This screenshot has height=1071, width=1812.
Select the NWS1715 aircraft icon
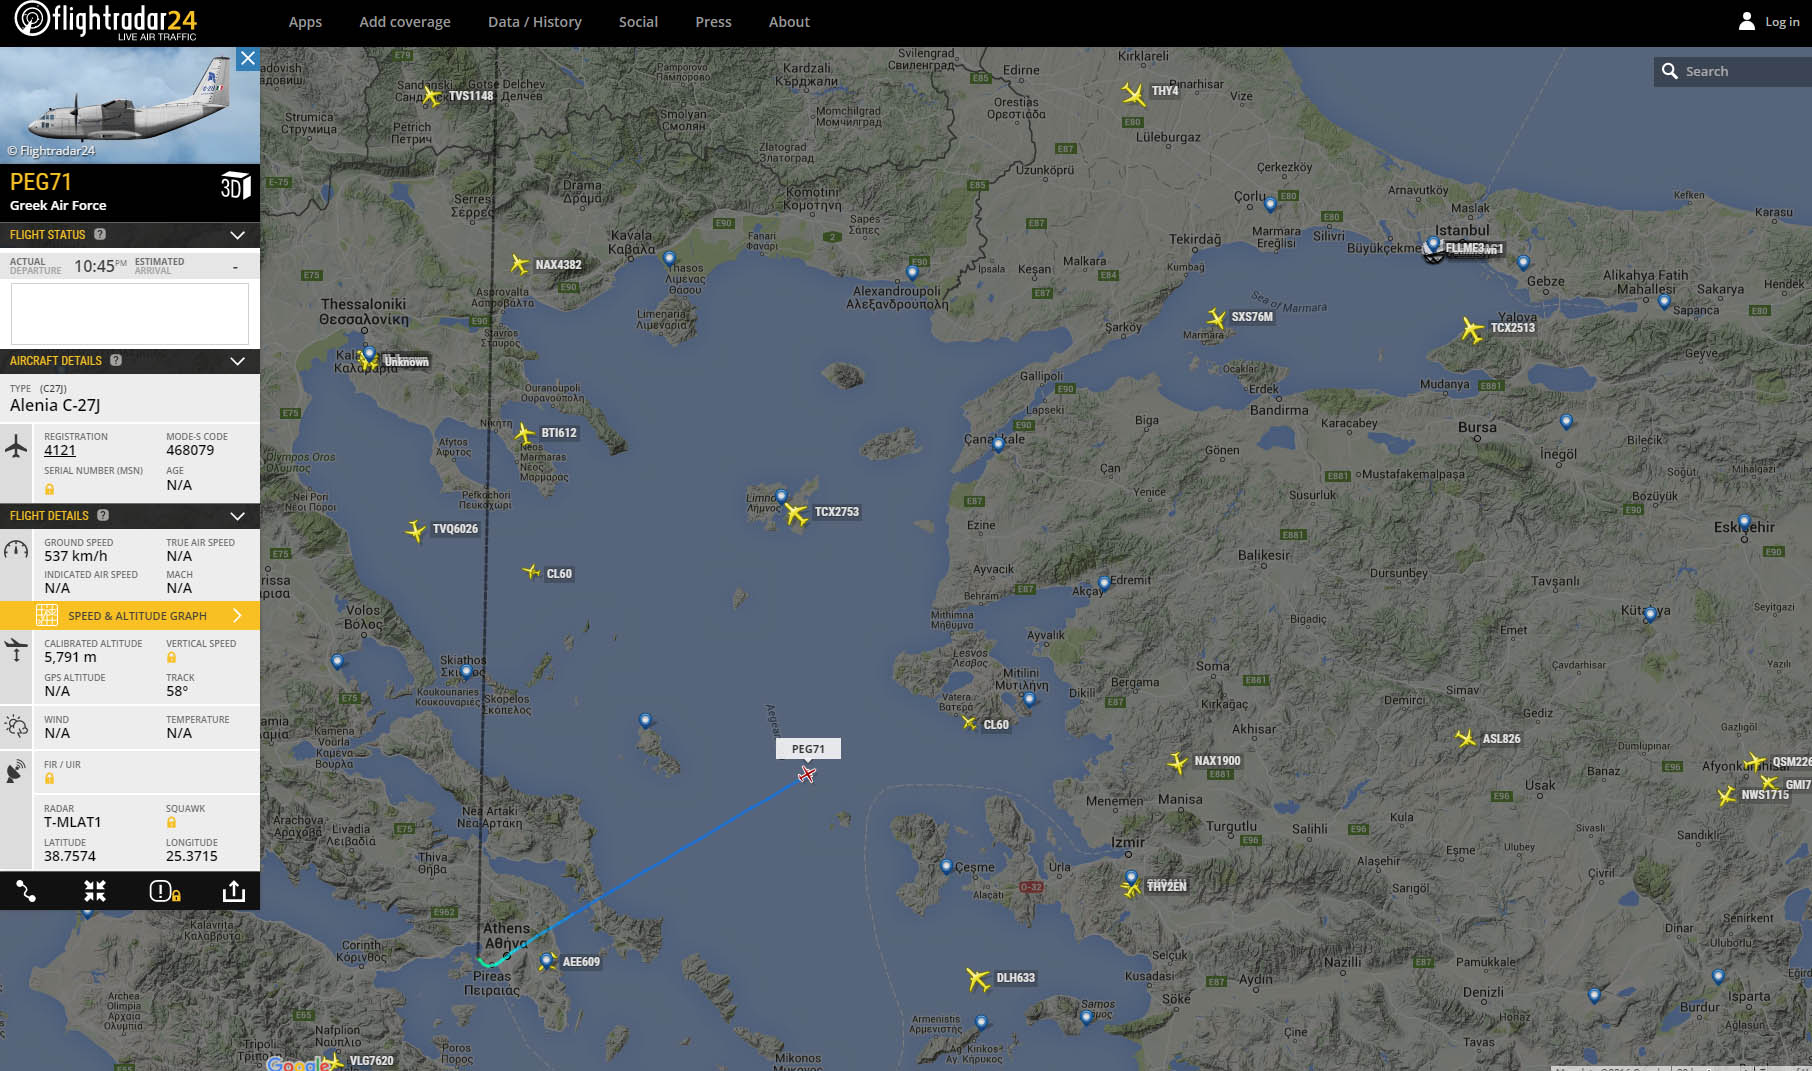(1726, 796)
